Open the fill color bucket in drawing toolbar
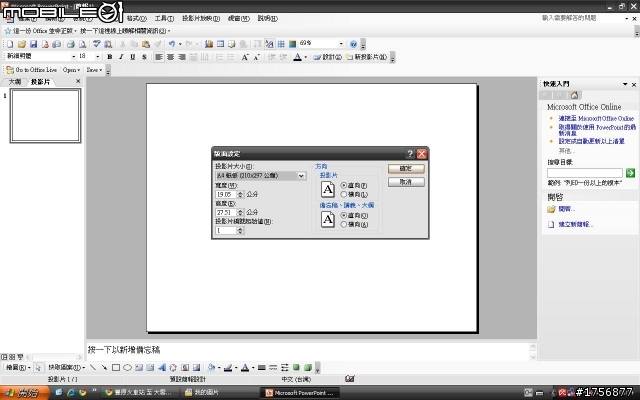The image size is (640, 400). click(x=211, y=368)
